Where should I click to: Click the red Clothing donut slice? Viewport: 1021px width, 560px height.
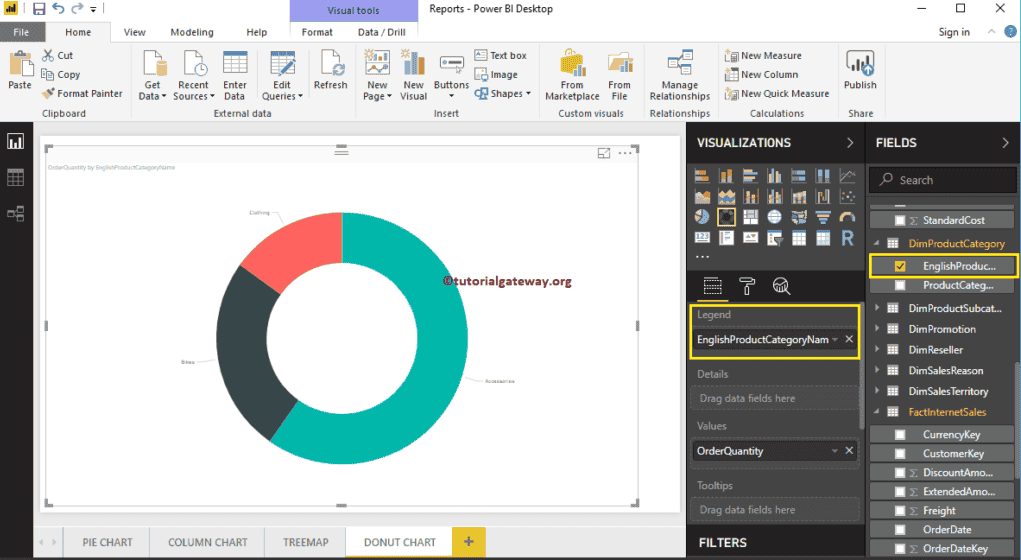click(x=300, y=247)
